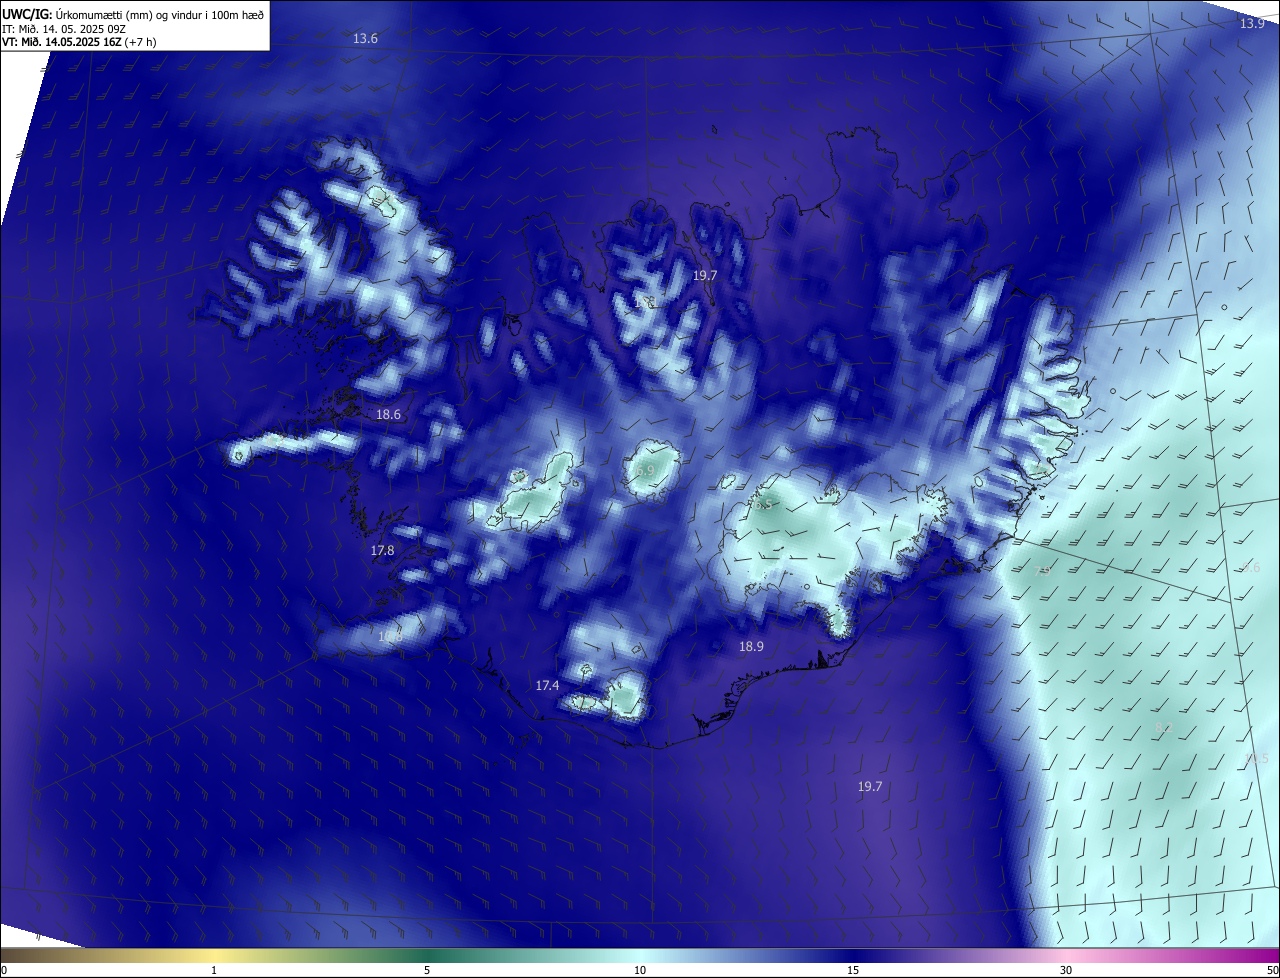Viewport: 1280px width, 978px height.
Task: Click the colour scale tick labelled 0
Action: [x=3, y=970]
